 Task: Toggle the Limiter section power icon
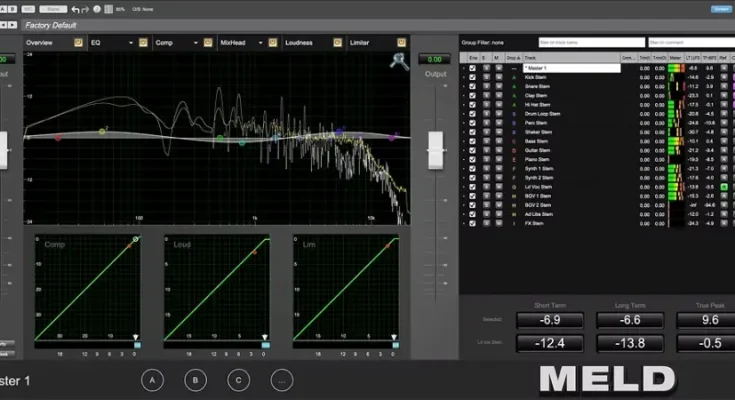[x=401, y=43]
